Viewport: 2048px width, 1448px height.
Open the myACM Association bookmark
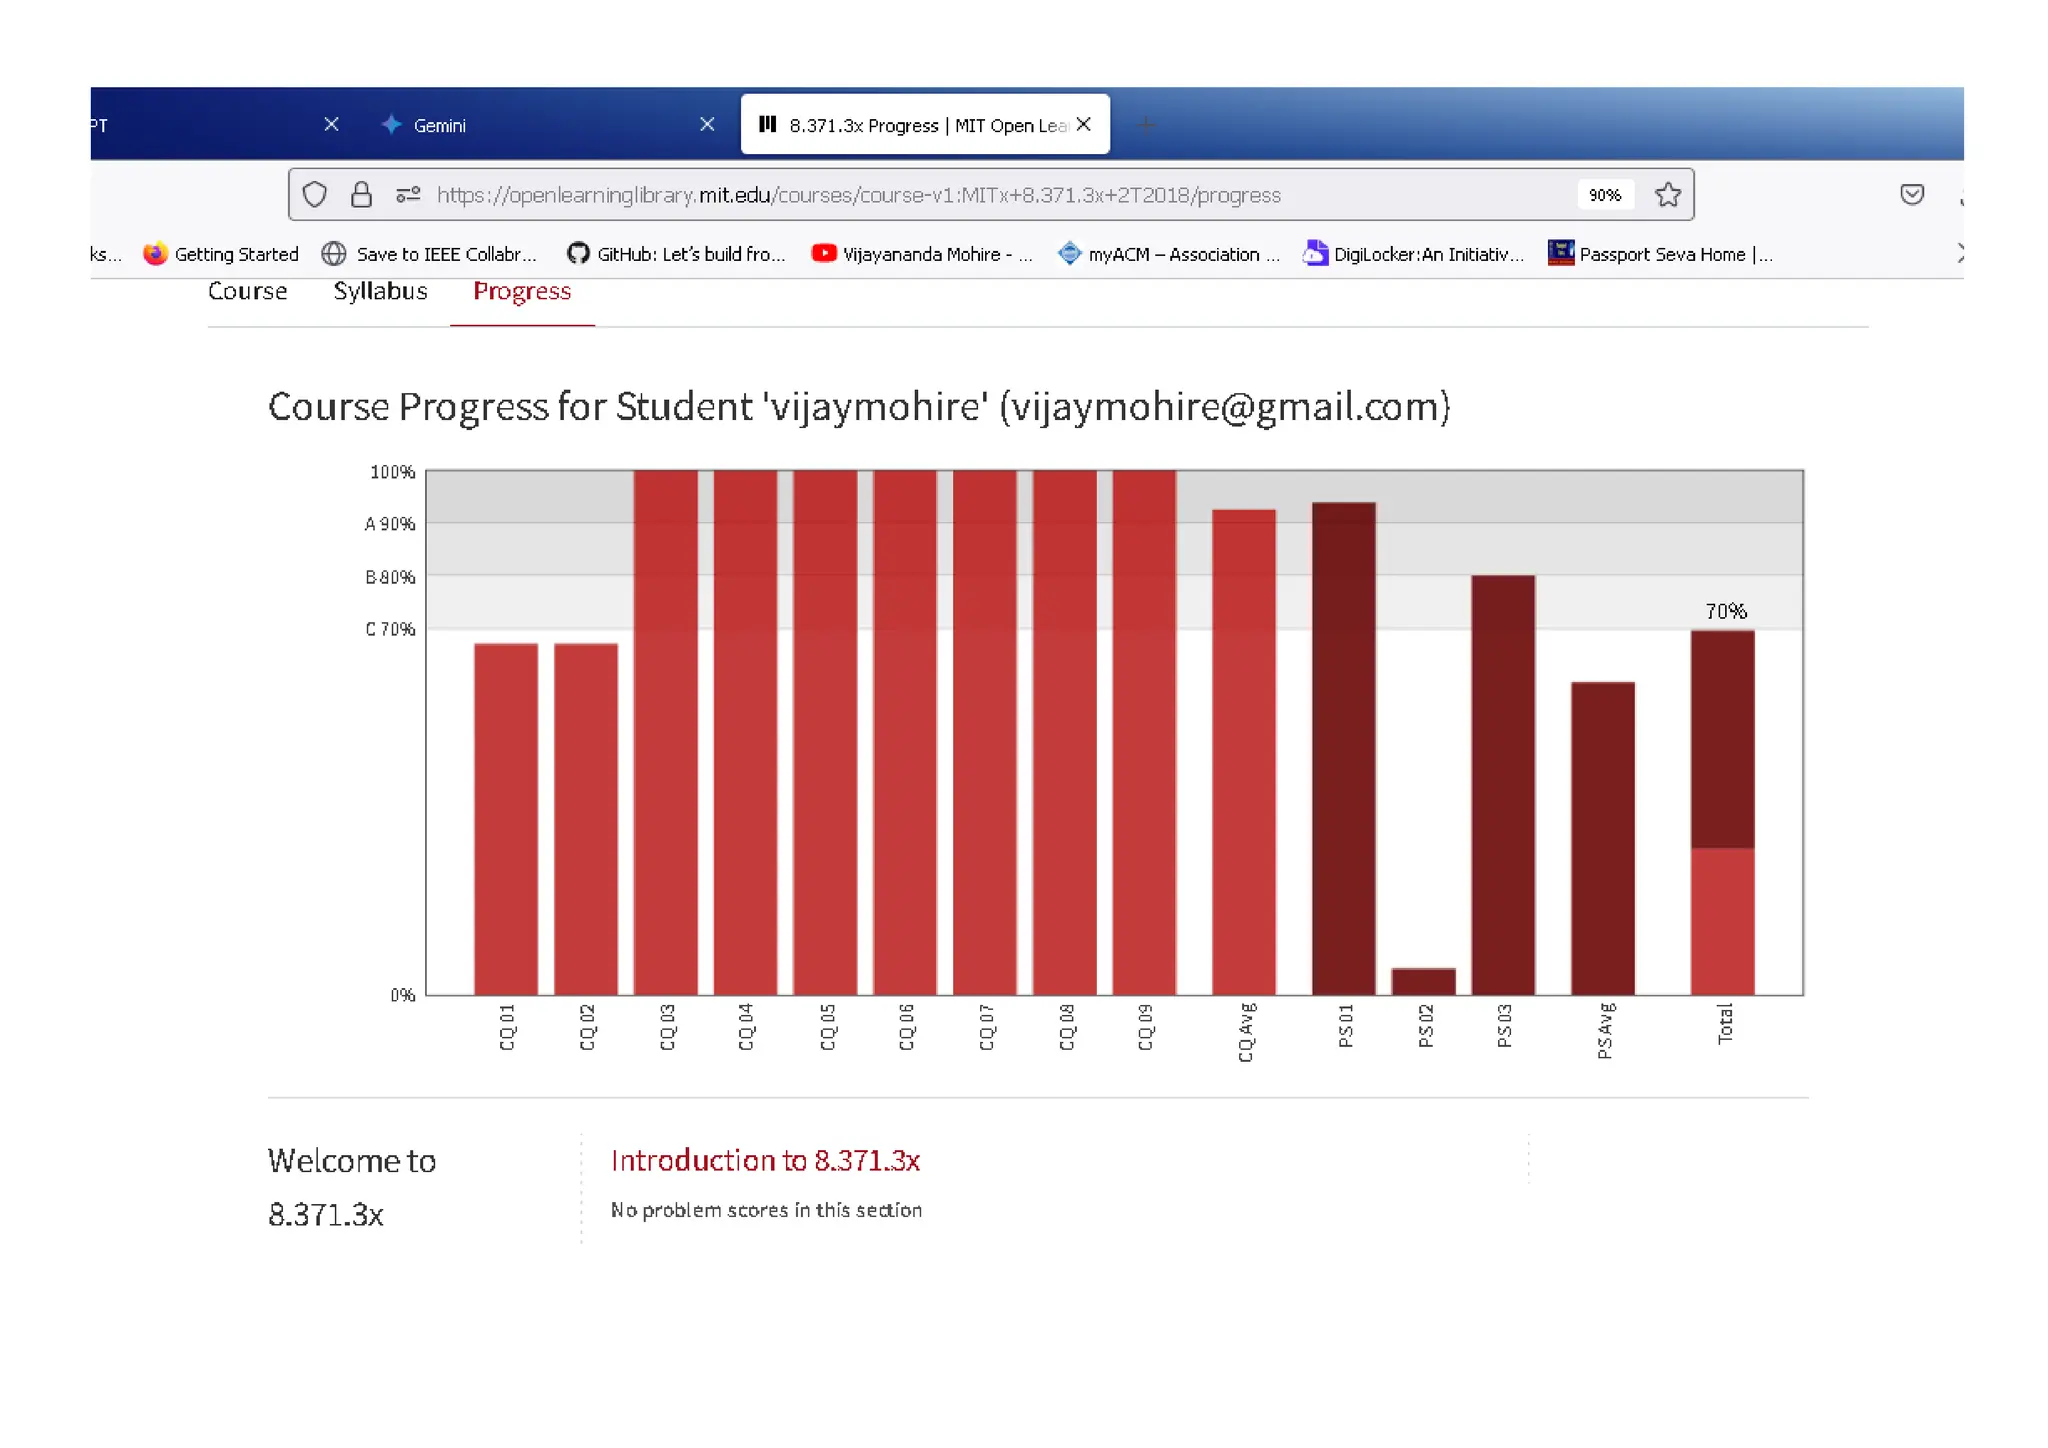pos(1168,254)
